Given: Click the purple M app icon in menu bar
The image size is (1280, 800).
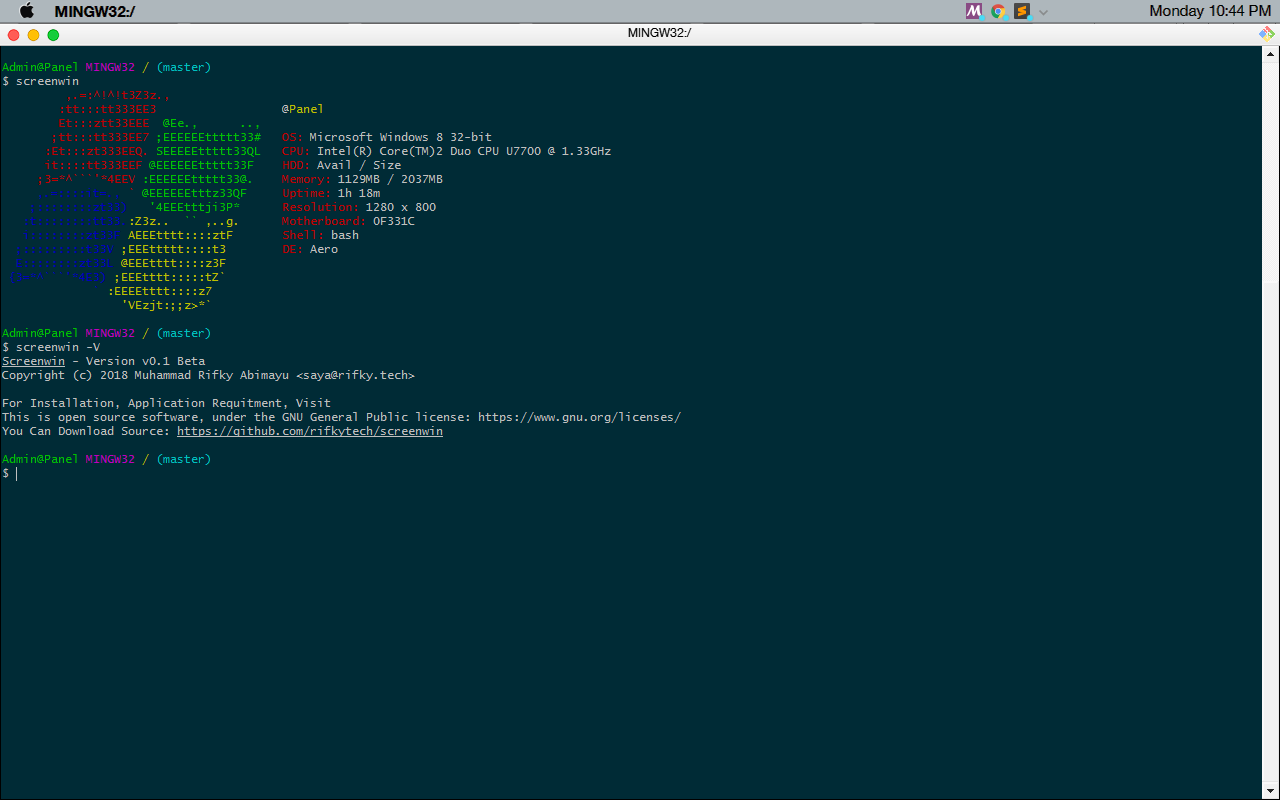Looking at the screenshot, I should [x=973, y=11].
